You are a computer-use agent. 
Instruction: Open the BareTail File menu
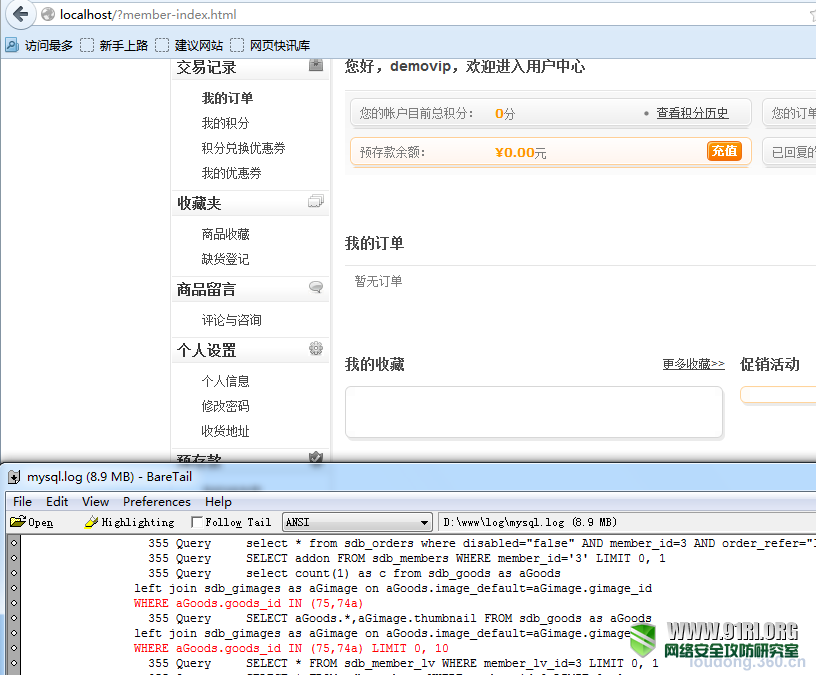pyautogui.click(x=22, y=502)
